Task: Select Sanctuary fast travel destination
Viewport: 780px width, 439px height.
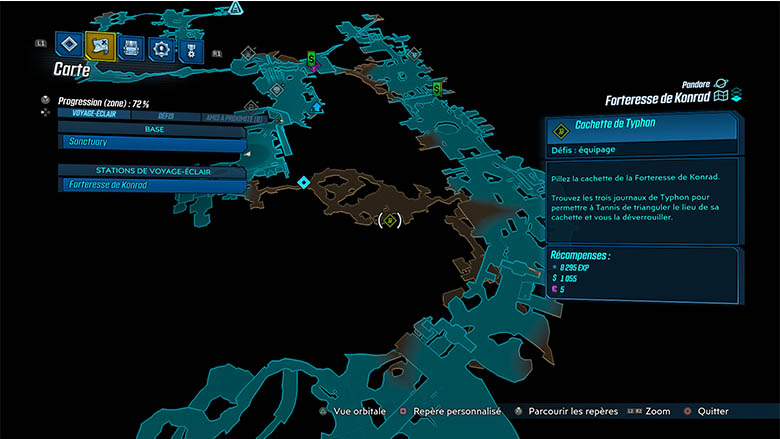Action: click(x=150, y=143)
